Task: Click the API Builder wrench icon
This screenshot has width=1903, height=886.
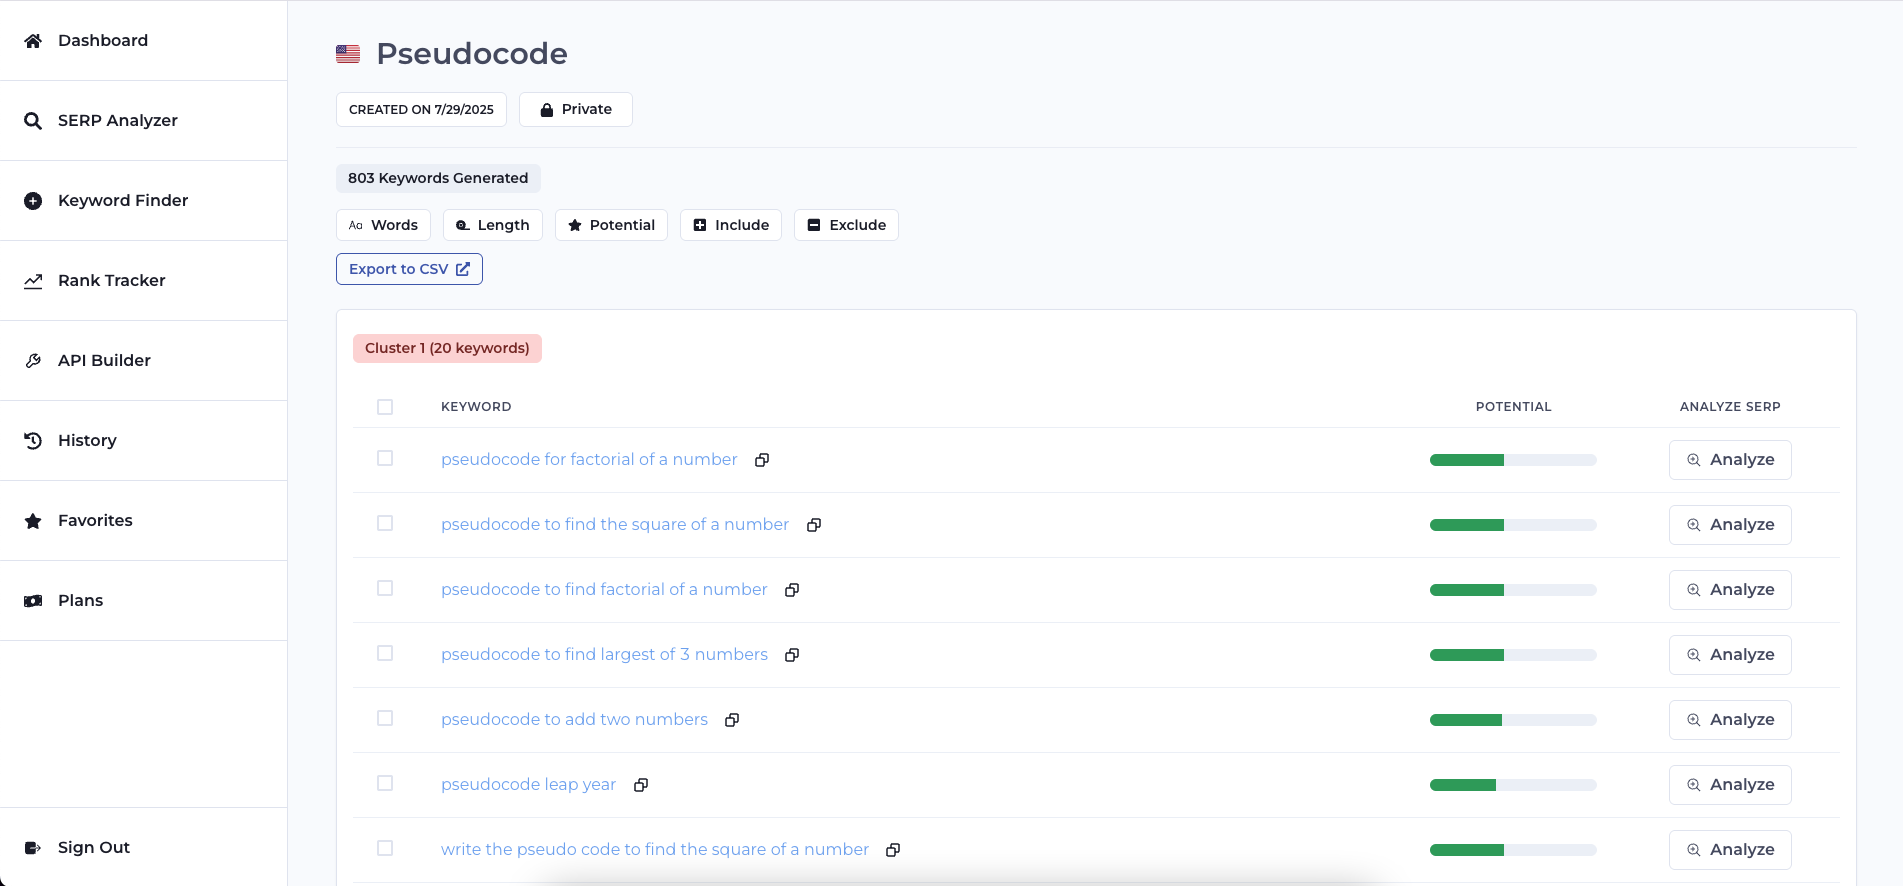Action: (x=33, y=361)
